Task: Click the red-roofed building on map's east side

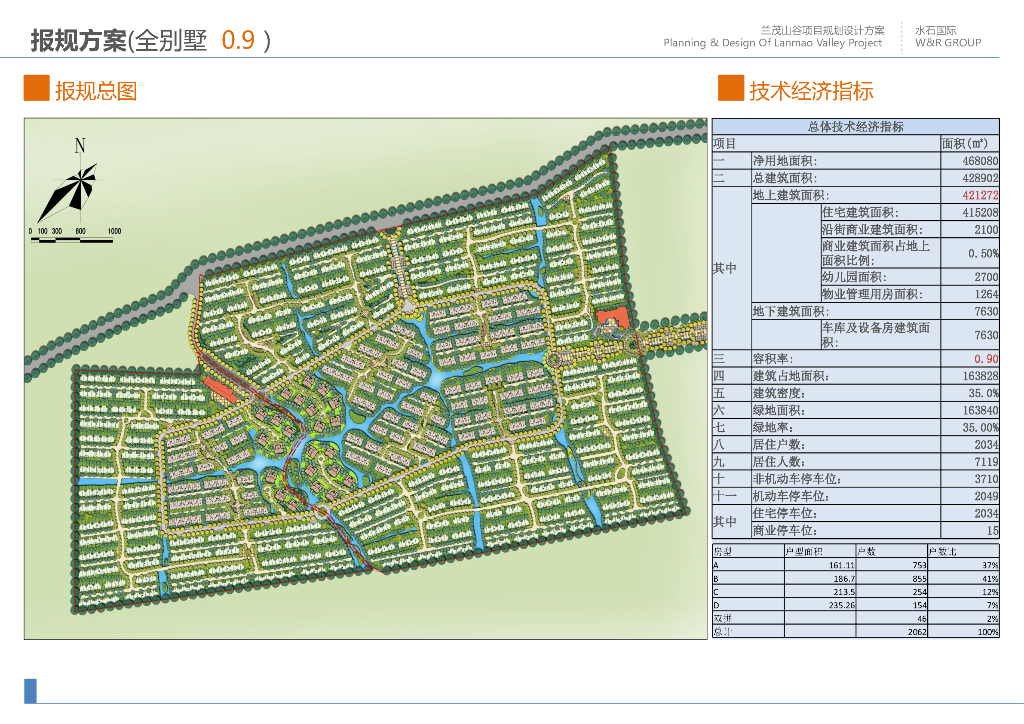Action: click(611, 319)
